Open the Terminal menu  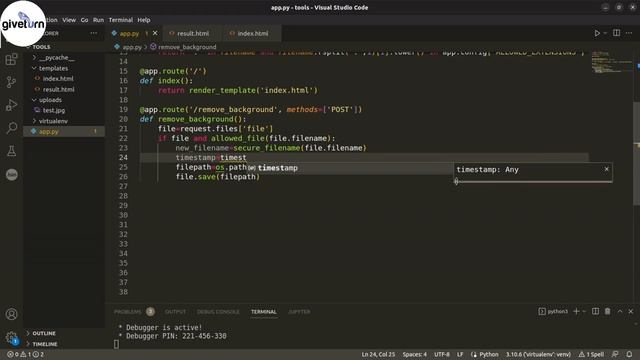[x=121, y=20]
